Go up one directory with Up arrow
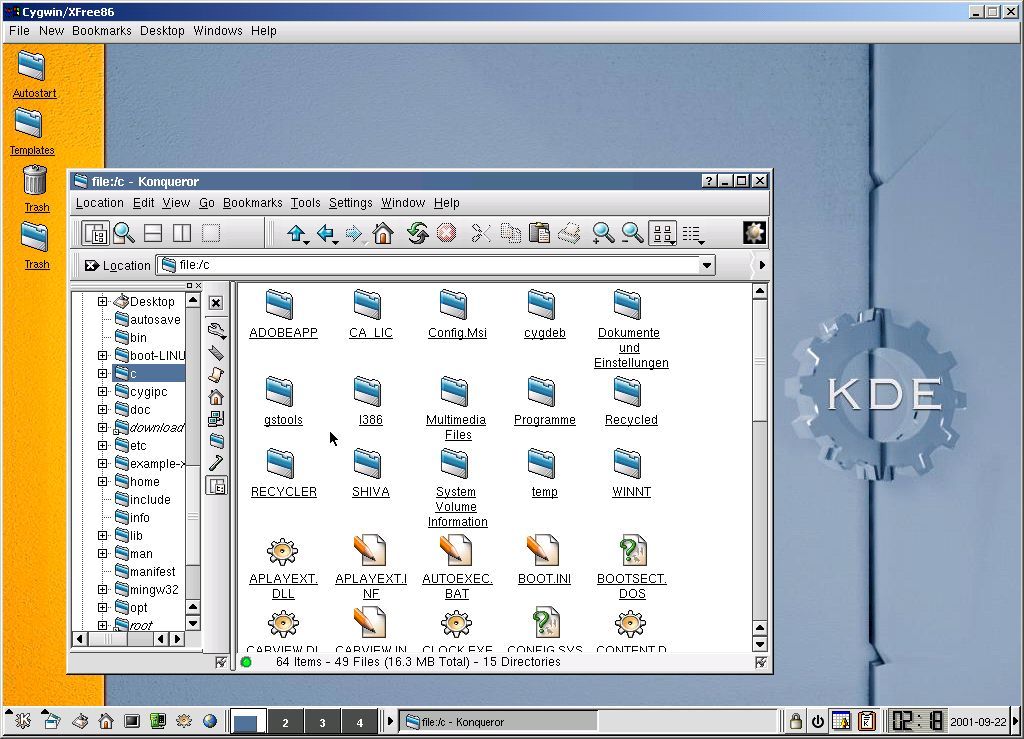The image size is (1024, 739). coord(296,234)
